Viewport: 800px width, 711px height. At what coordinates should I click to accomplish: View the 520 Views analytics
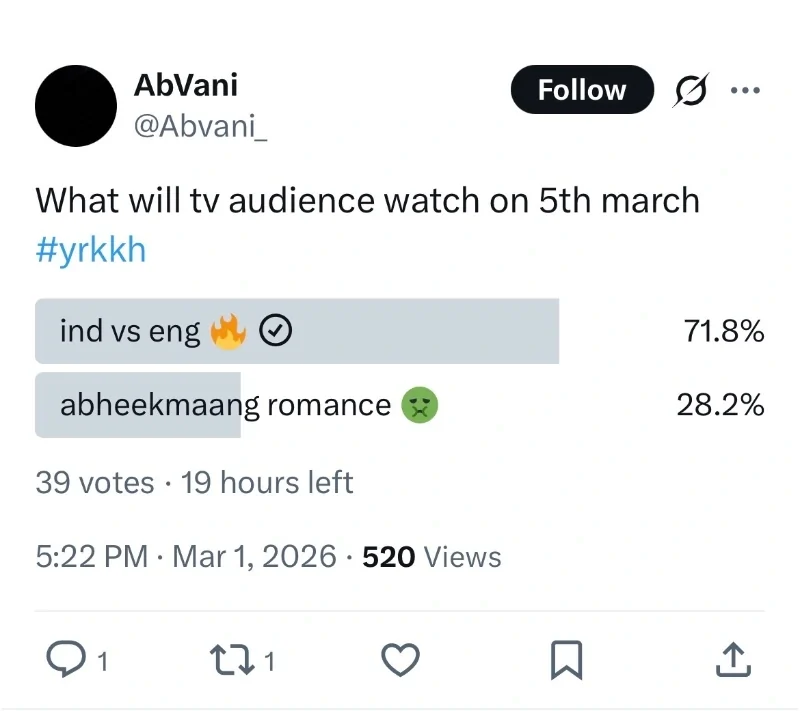click(x=431, y=557)
